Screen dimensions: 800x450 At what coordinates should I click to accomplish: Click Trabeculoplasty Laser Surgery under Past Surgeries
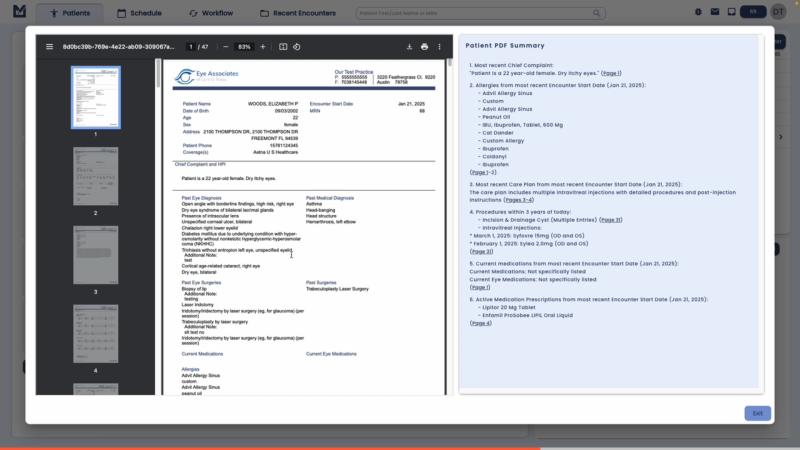pyautogui.click(x=337, y=289)
